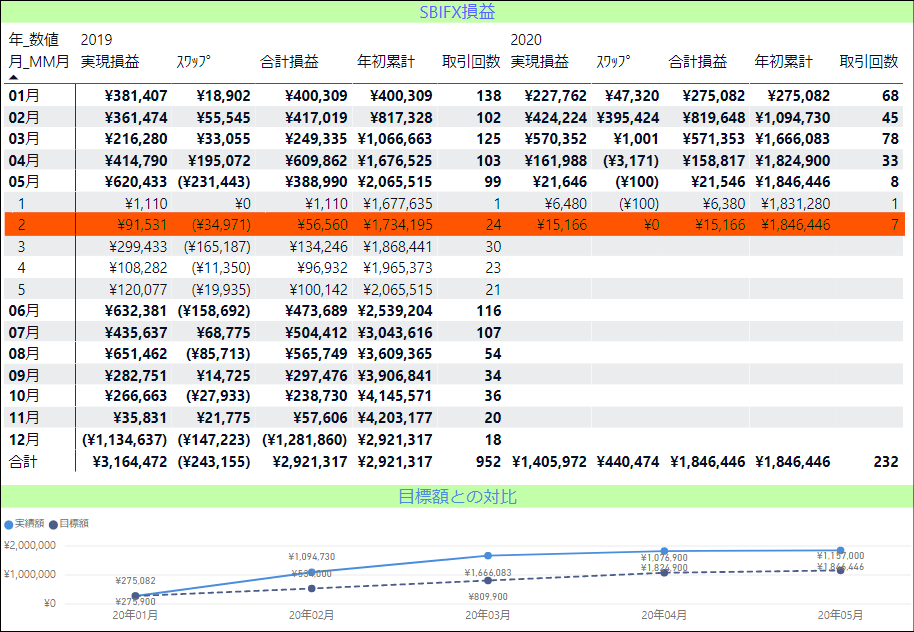Screen dimensions: 914x632
Task: Click the 2020 year column header
Action: (526, 40)
